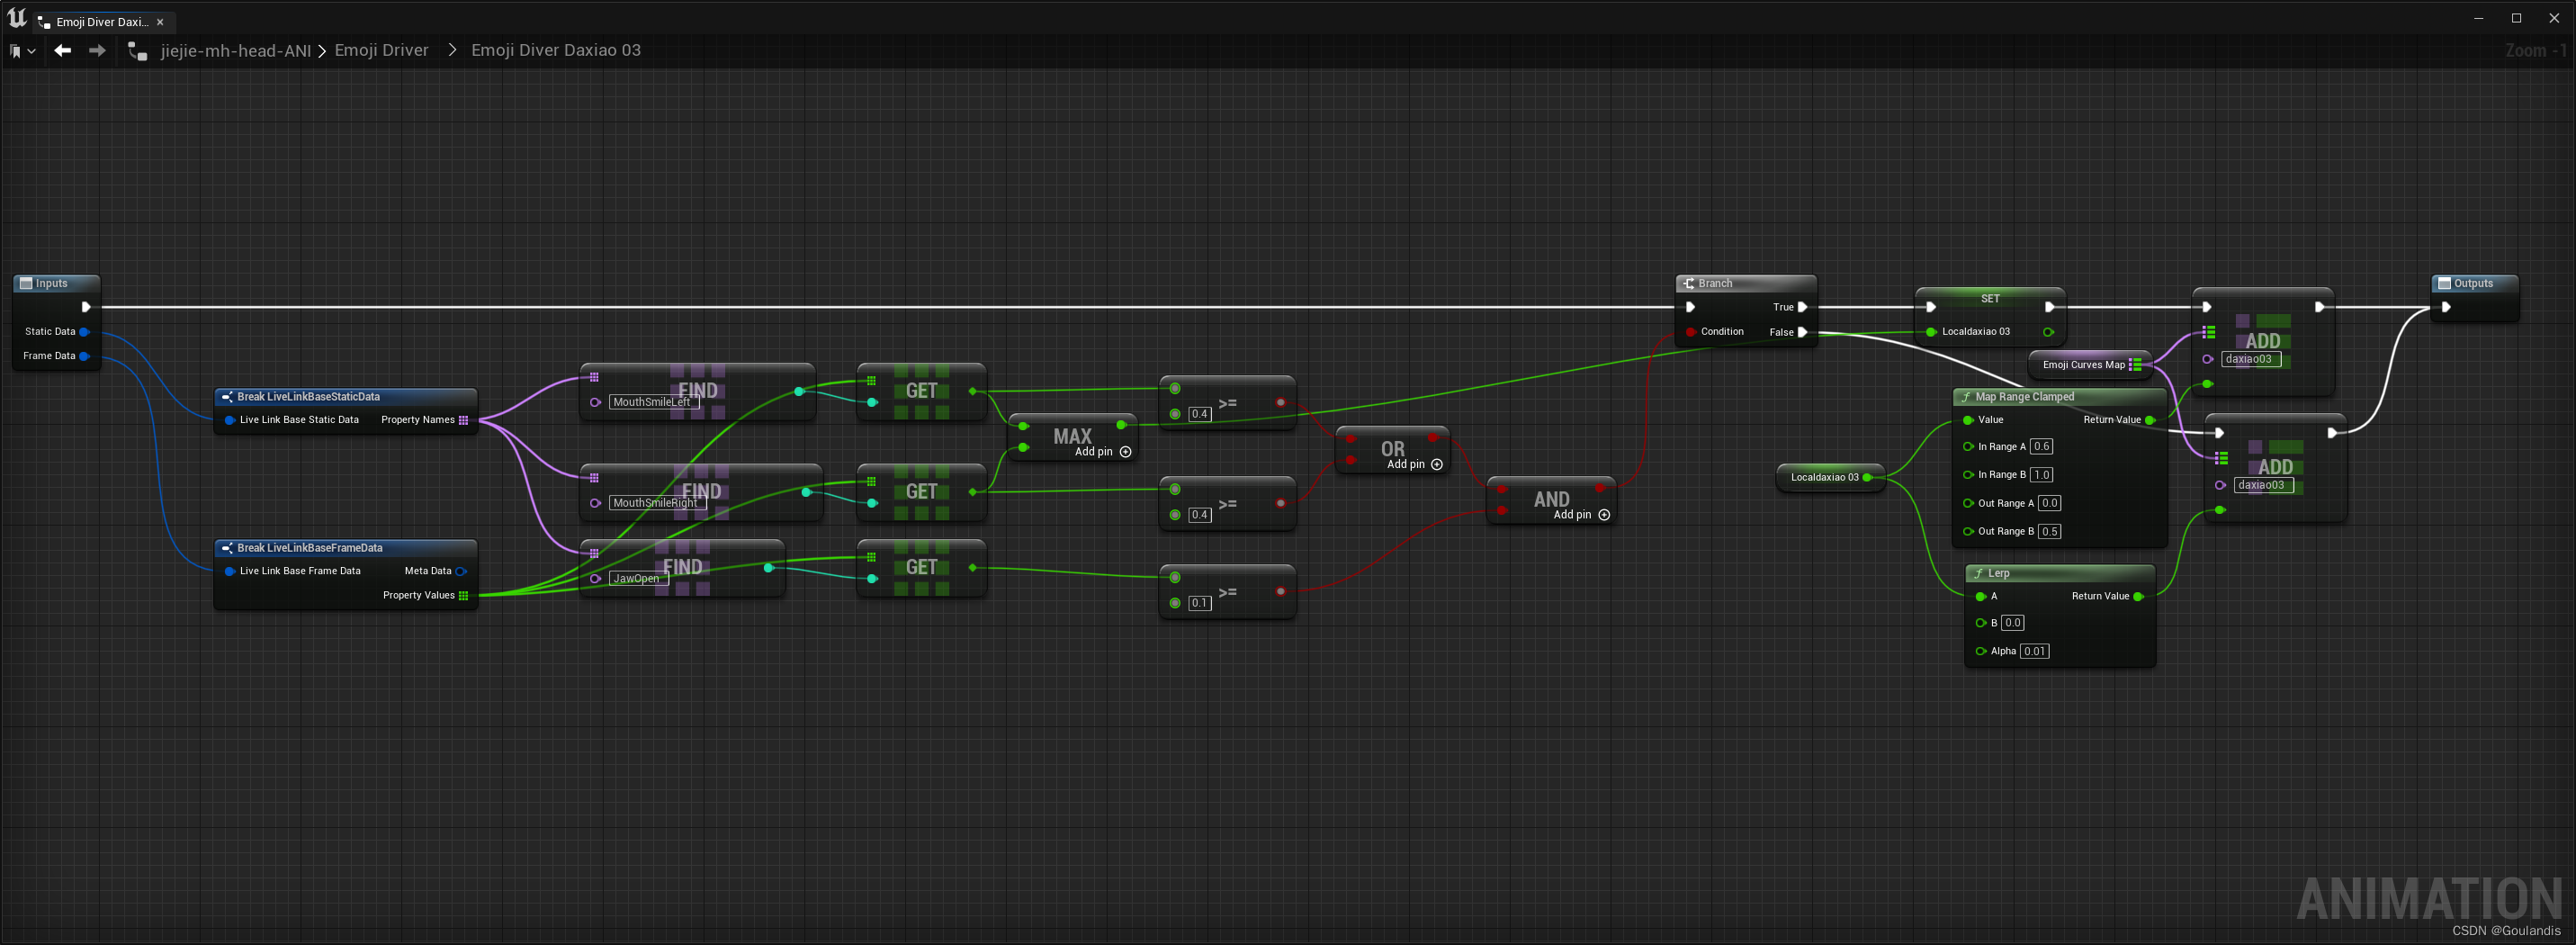Select the Emoji Curves Map variable node

[2090, 365]
